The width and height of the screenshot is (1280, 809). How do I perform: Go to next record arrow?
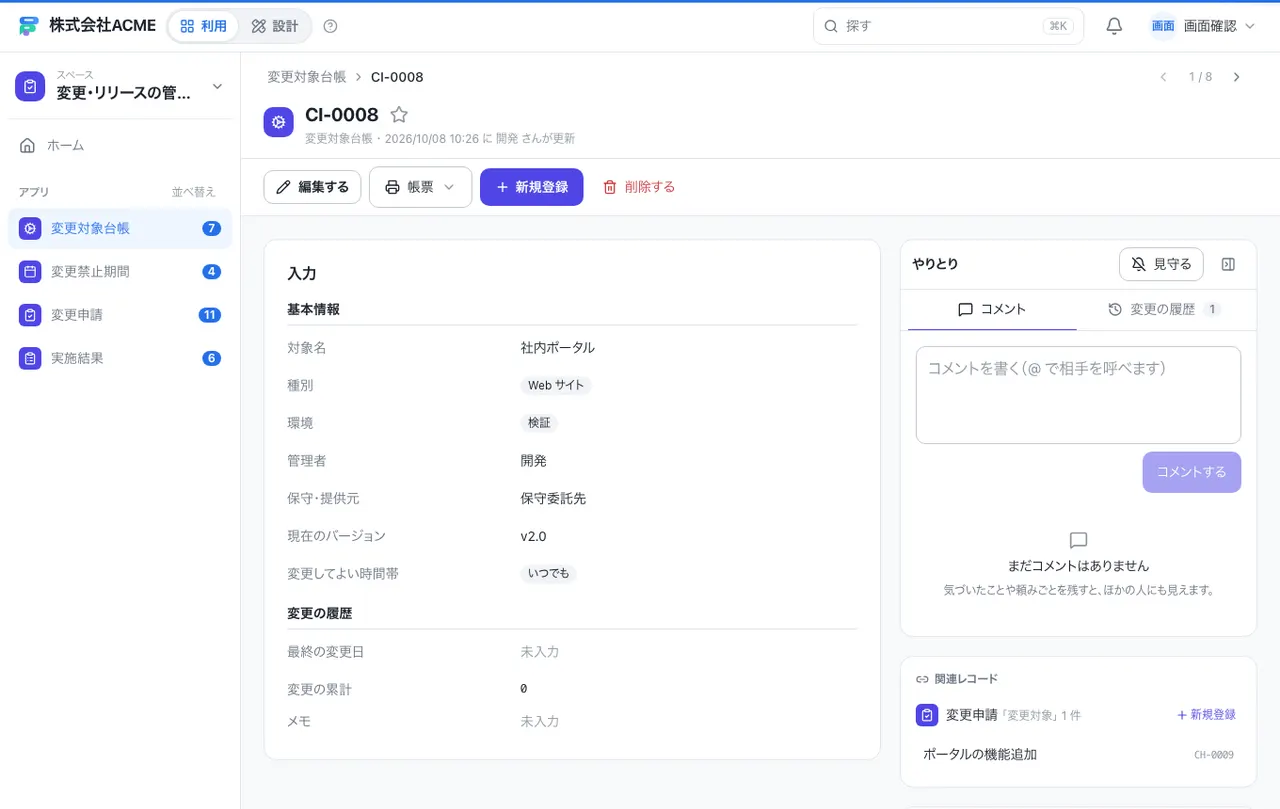[x=1237, y=77]
